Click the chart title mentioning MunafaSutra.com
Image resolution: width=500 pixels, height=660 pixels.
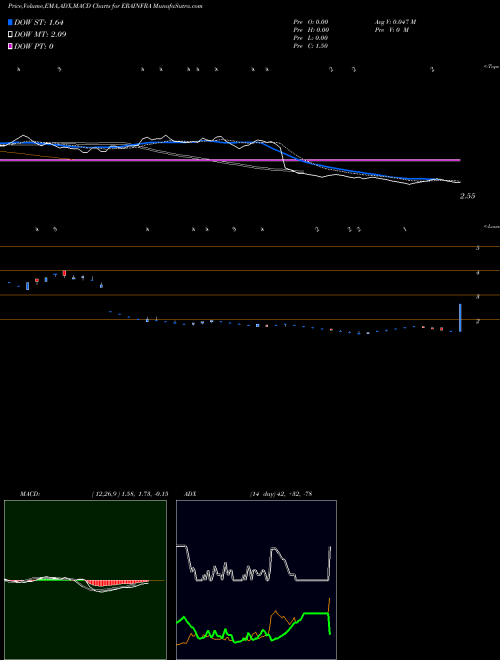tap(105, 7)
